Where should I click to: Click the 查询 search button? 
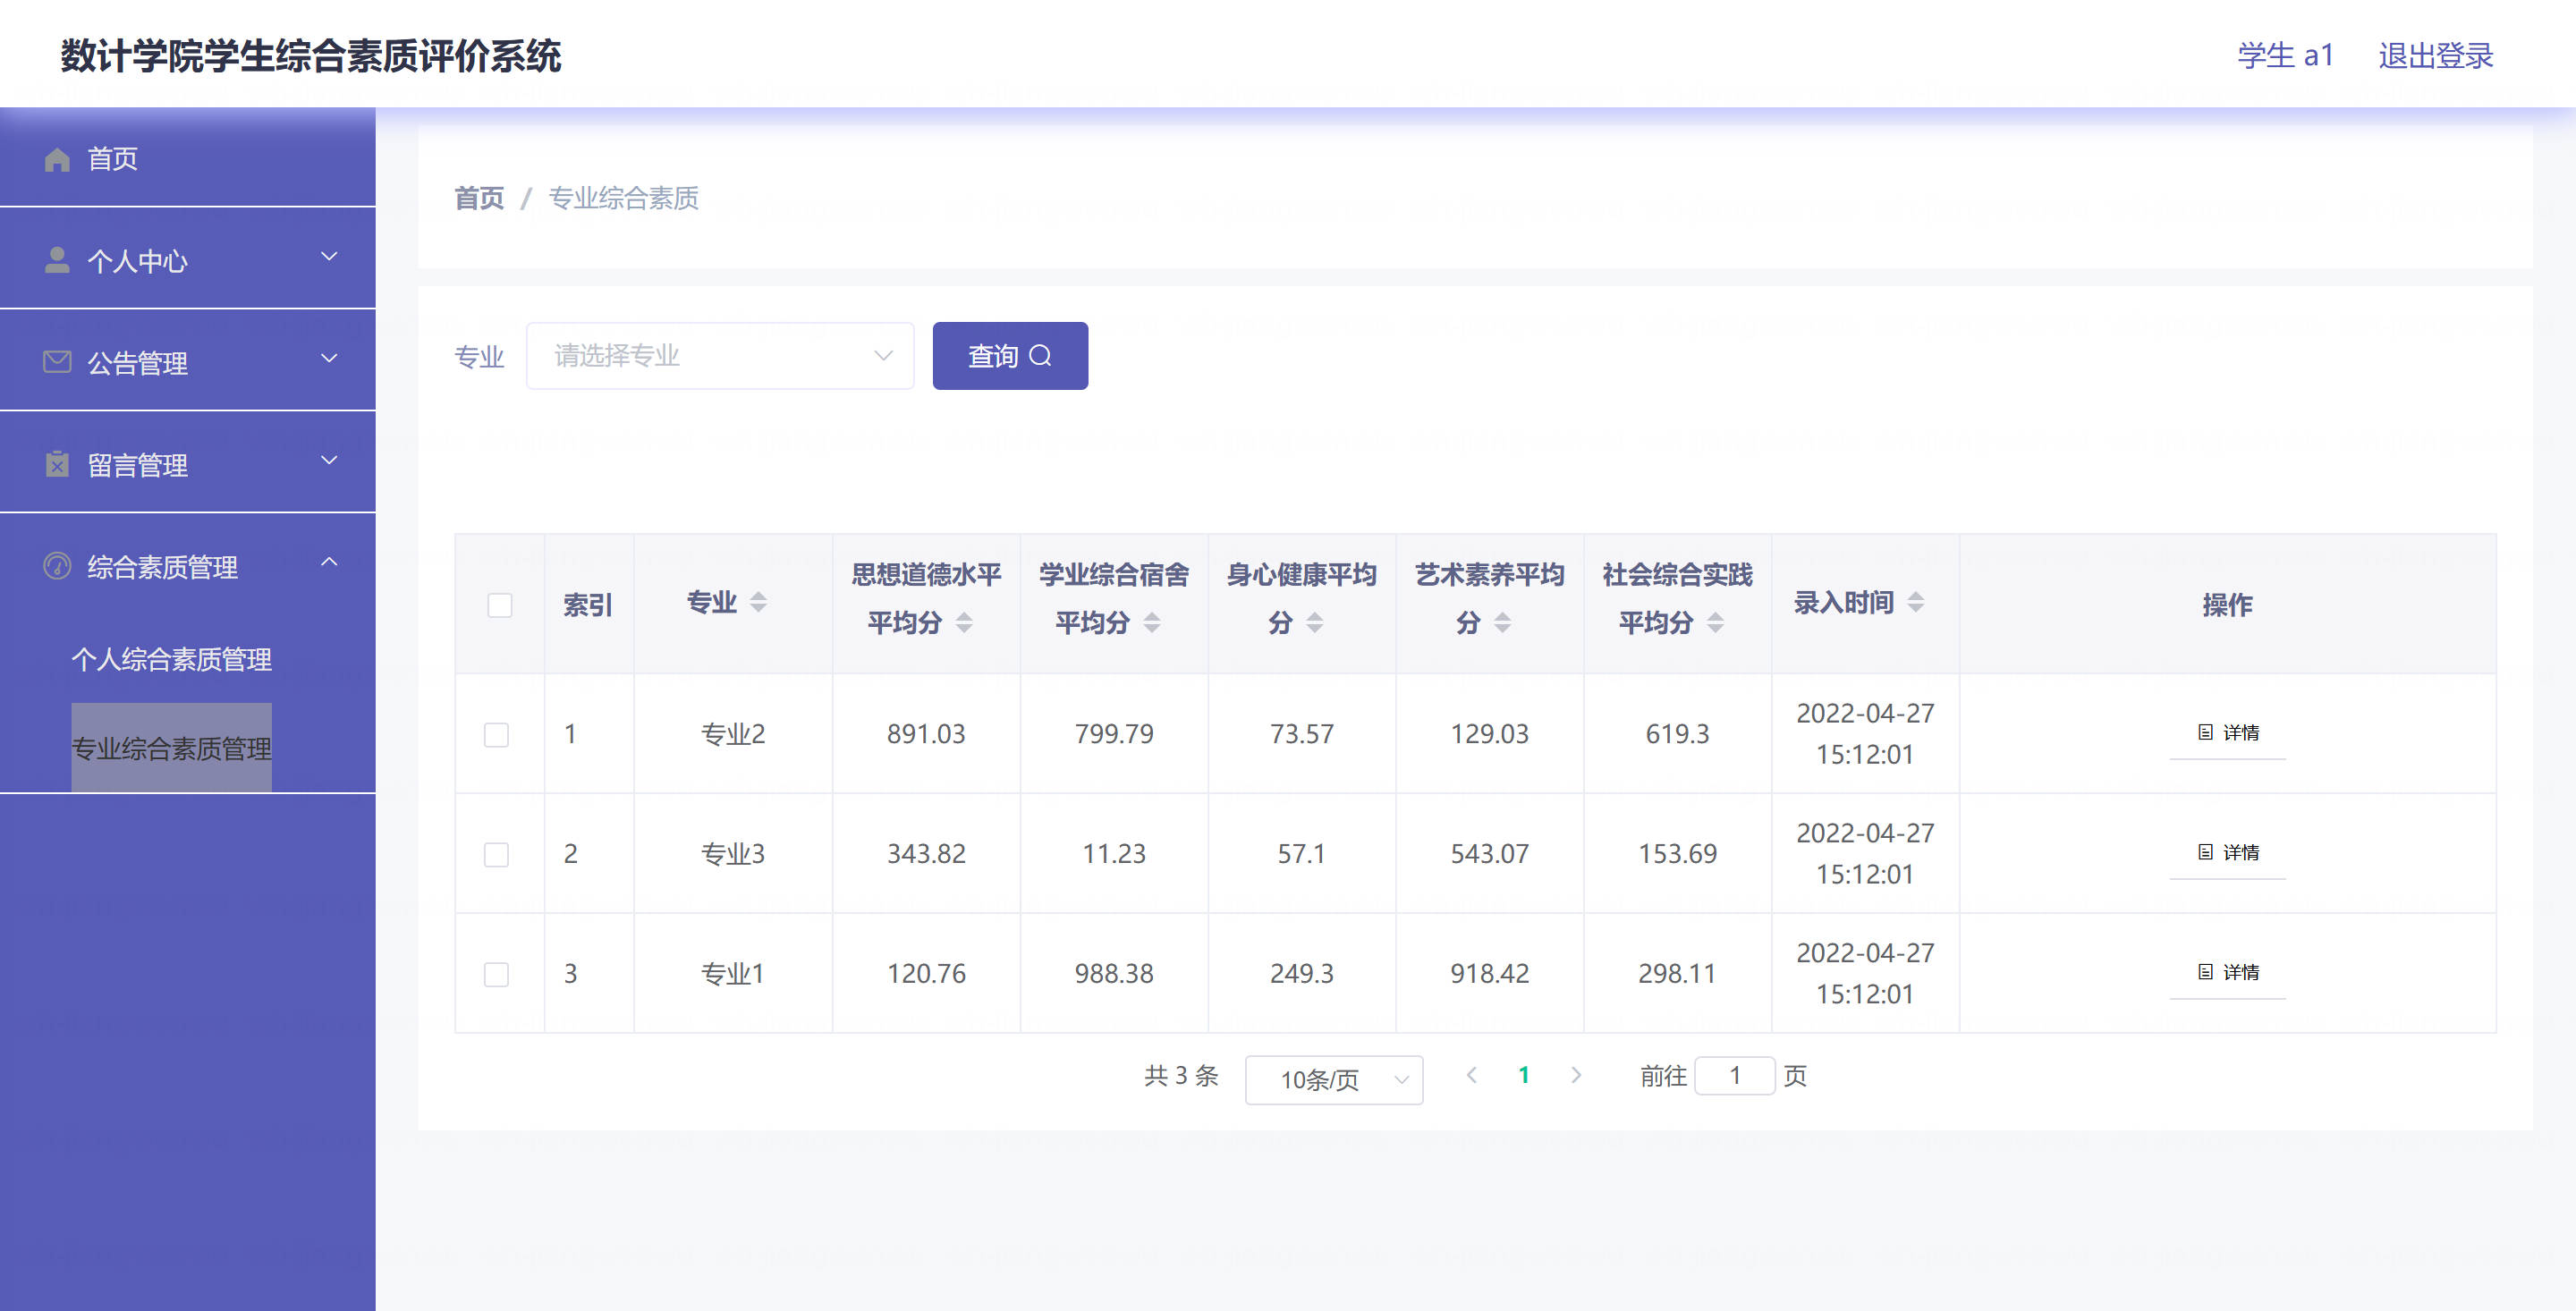click(x=1010, y=356)
